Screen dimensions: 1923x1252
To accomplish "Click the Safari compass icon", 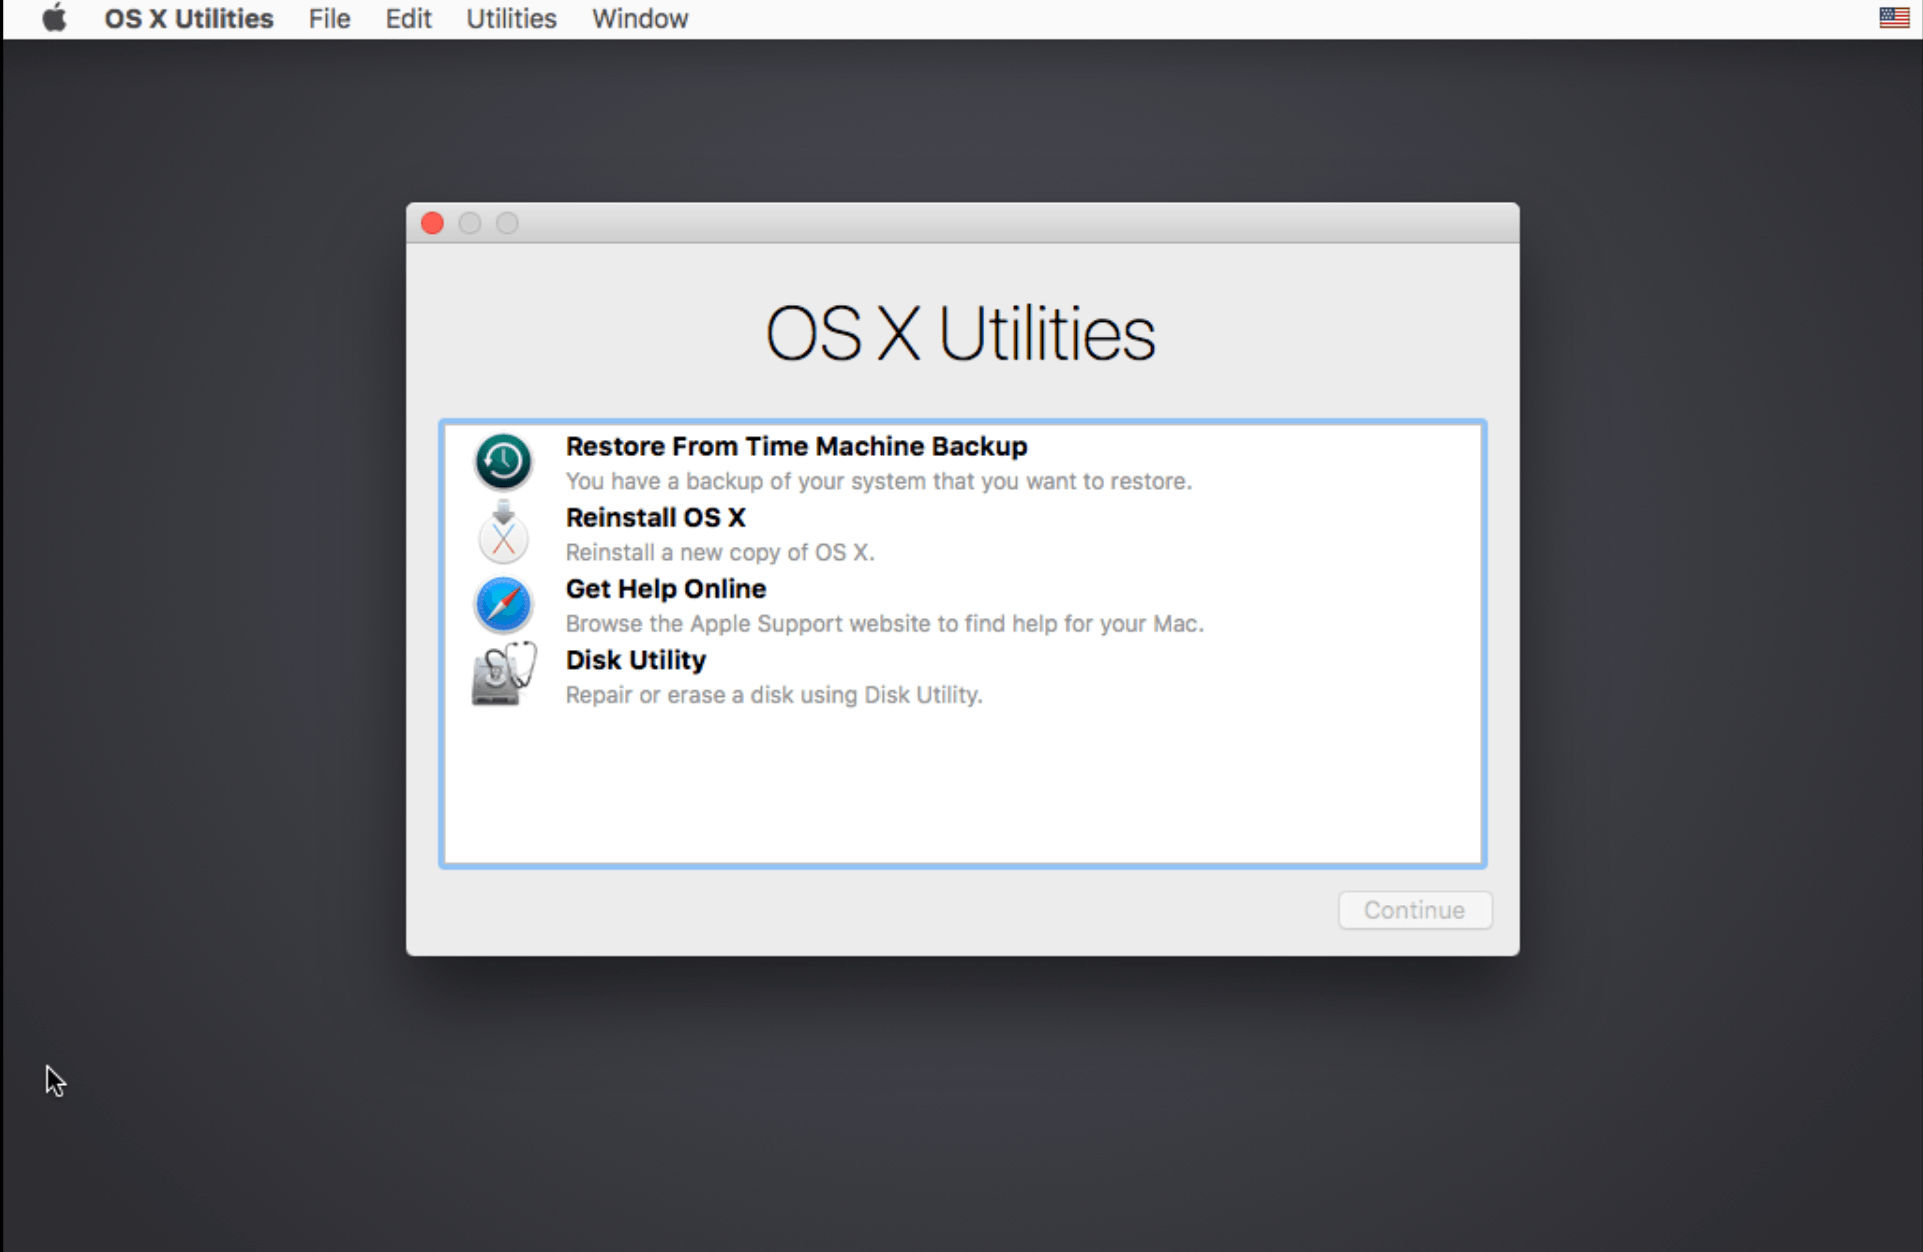I will [503, 604].
